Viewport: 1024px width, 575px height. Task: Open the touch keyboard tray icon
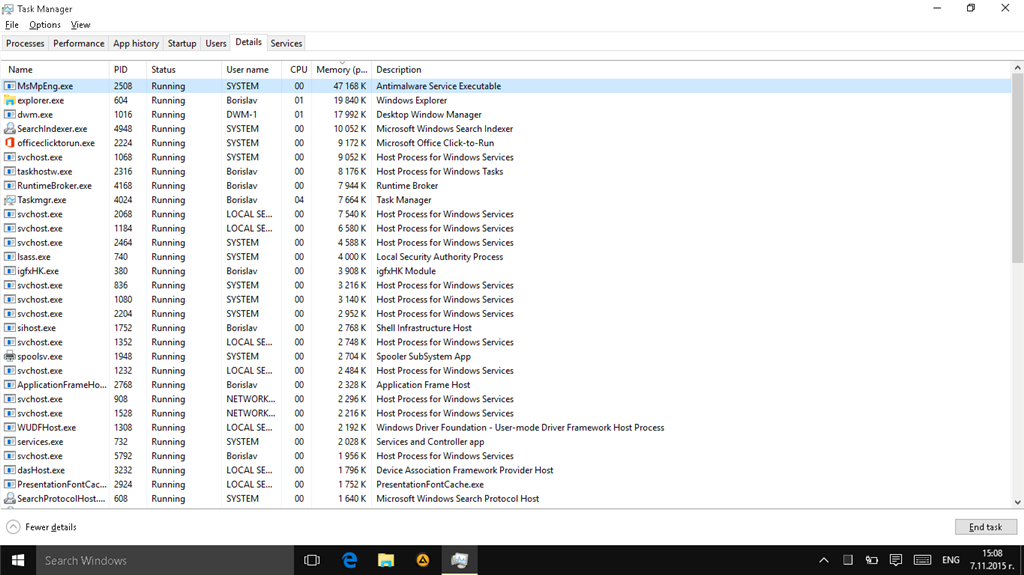pos(922,560)
